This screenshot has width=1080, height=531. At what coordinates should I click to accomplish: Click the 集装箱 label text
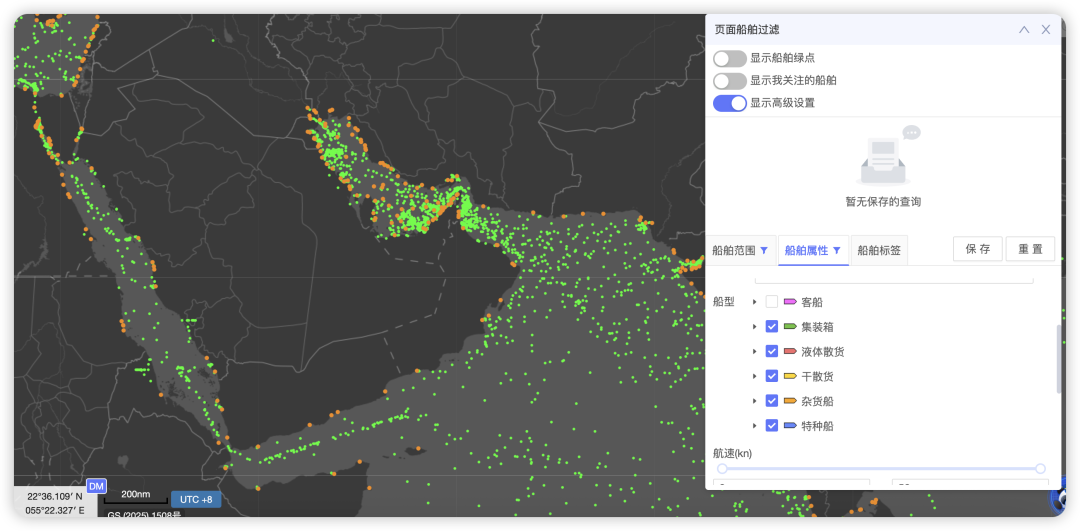coord(818,326)
